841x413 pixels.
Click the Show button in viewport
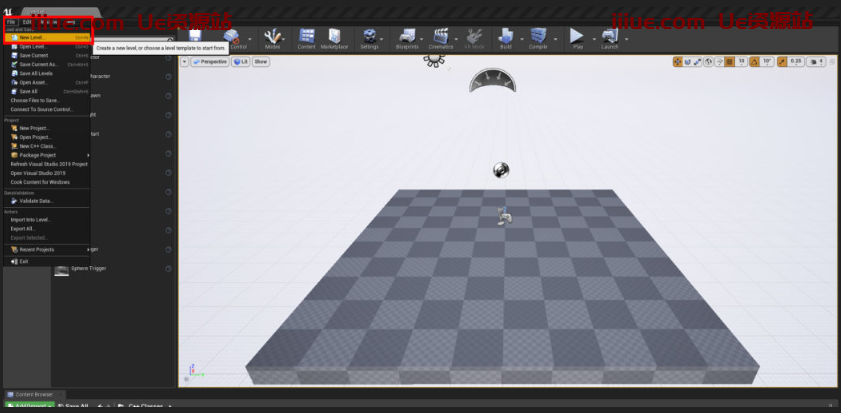[260, 62]
